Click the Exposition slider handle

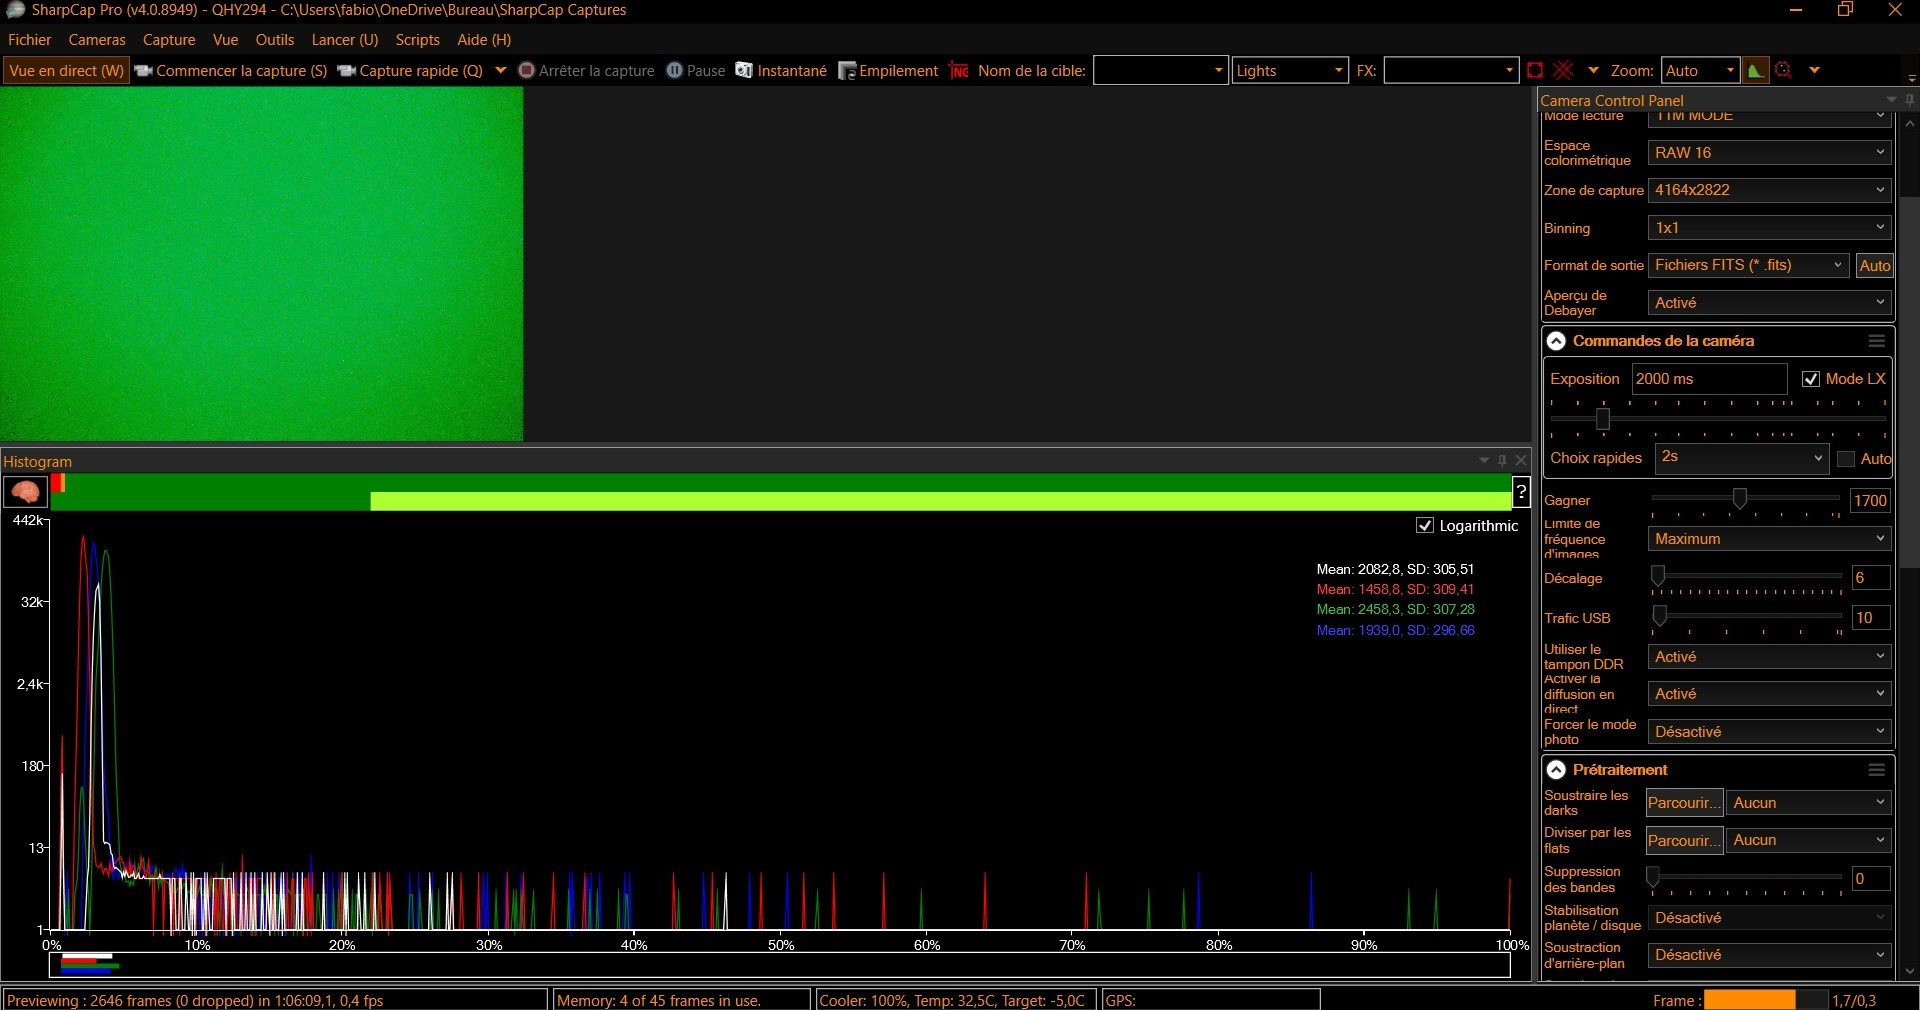click(1603, 418)
